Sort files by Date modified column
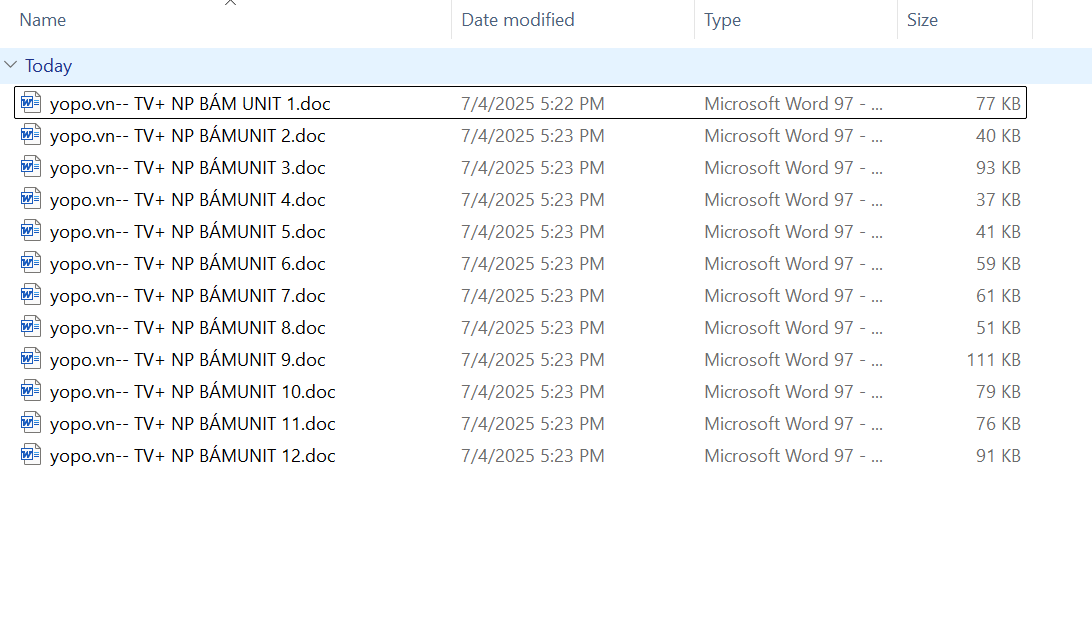Image resolution: width=1092 pixels, height=643 pixels. (x=517, y=20)
